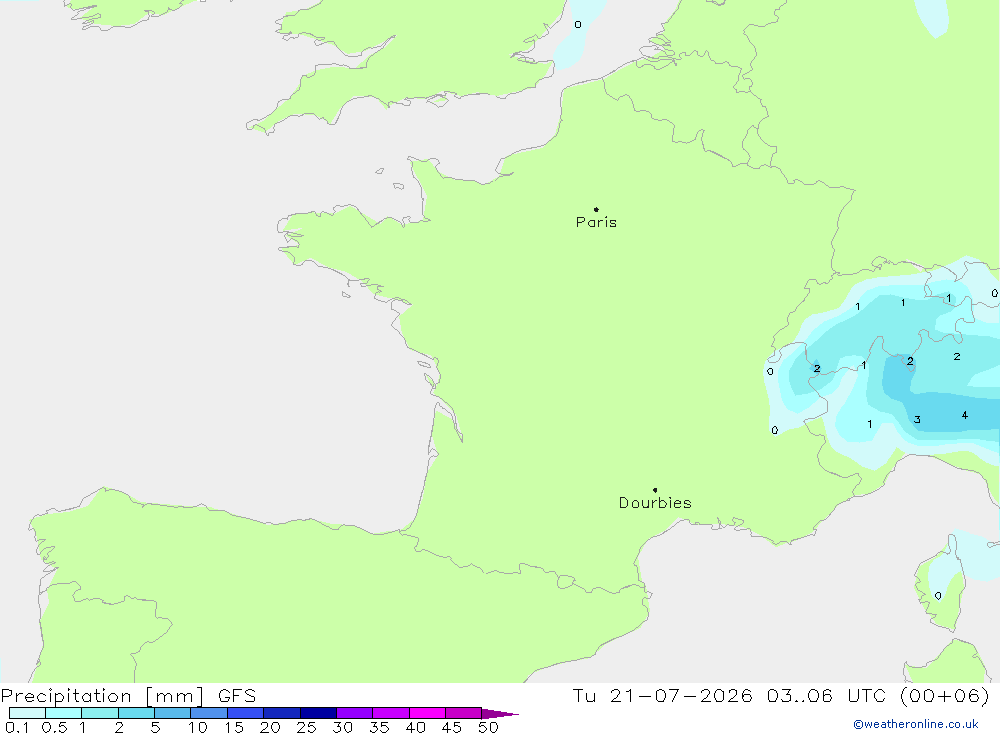Click the '25' legend scale label

[x=307, y=727]
